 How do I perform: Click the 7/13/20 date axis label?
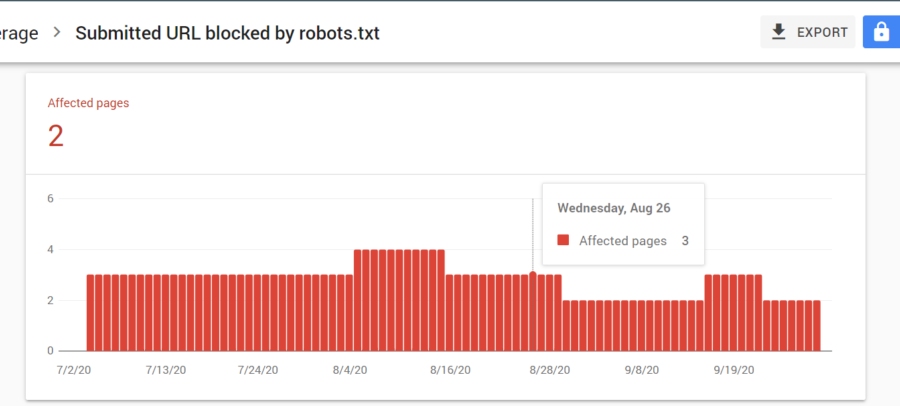[166, 370]
